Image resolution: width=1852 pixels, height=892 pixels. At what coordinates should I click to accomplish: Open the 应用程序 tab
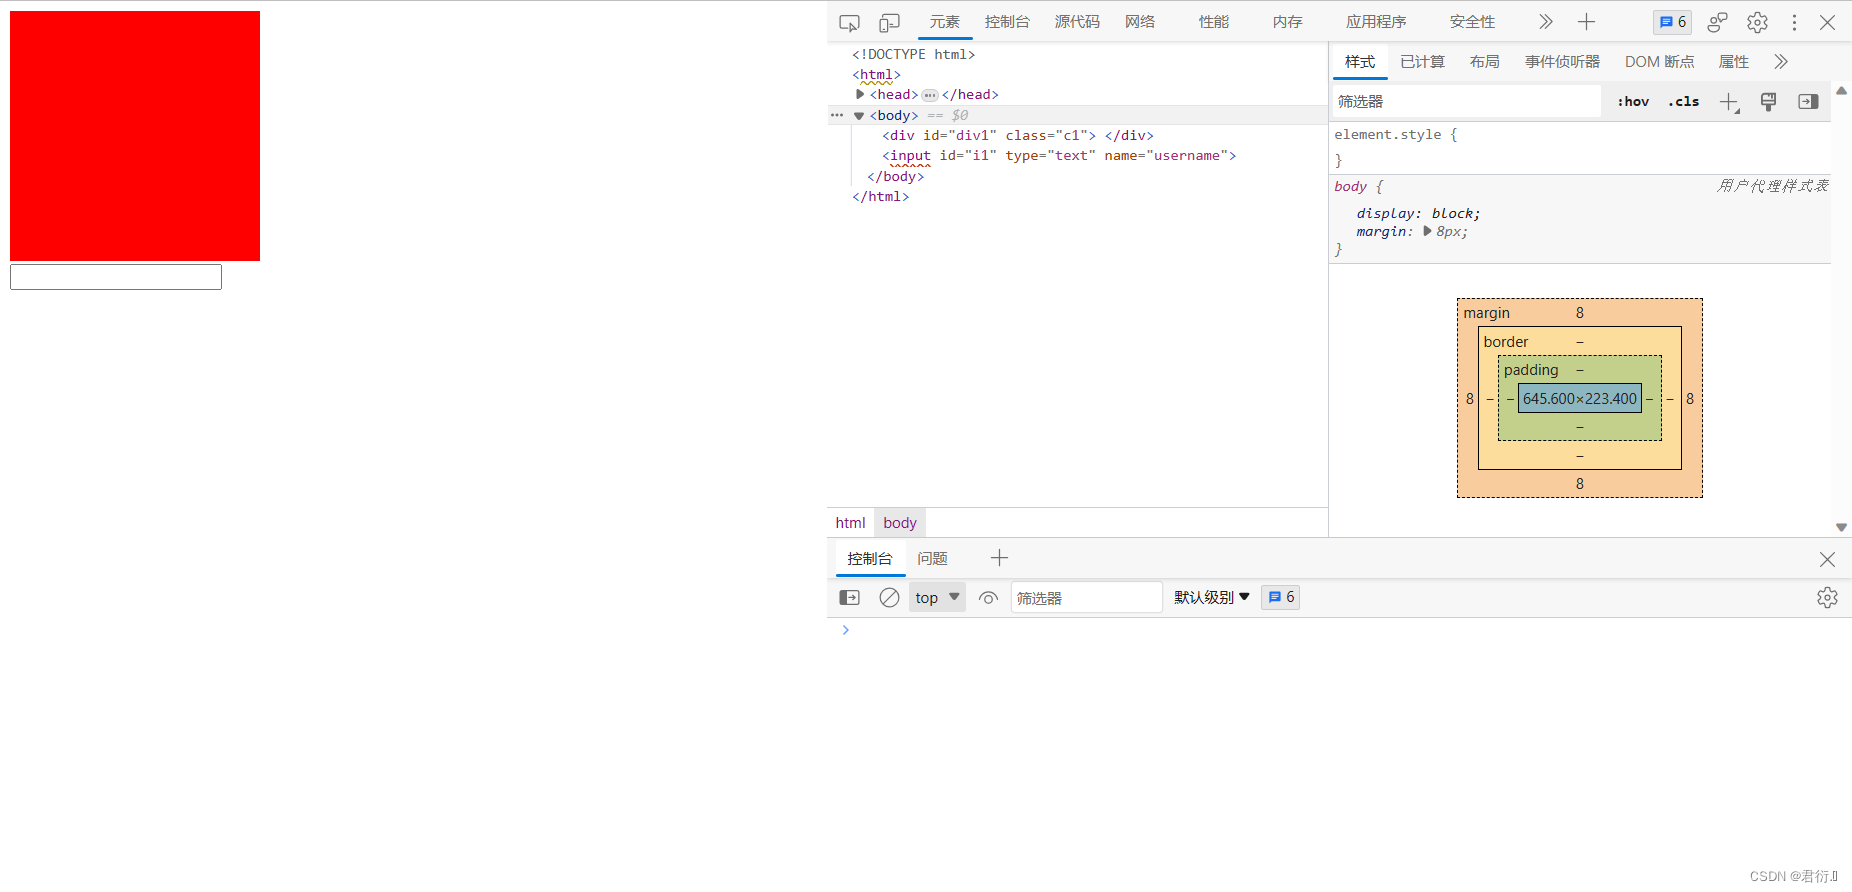(1376, 22)
